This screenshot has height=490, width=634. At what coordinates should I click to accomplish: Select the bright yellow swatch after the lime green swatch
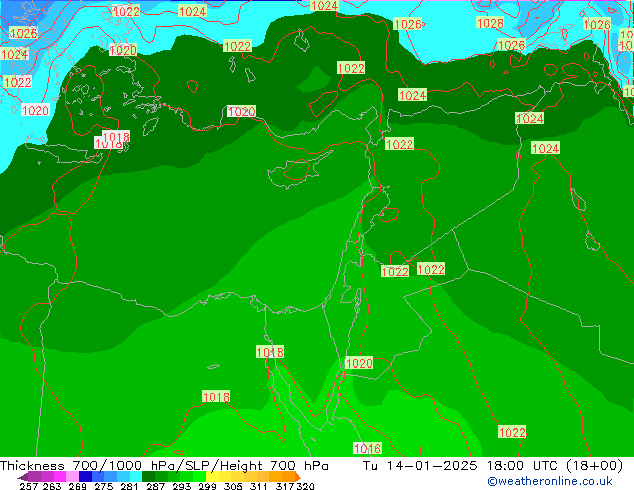click(212, 477)
